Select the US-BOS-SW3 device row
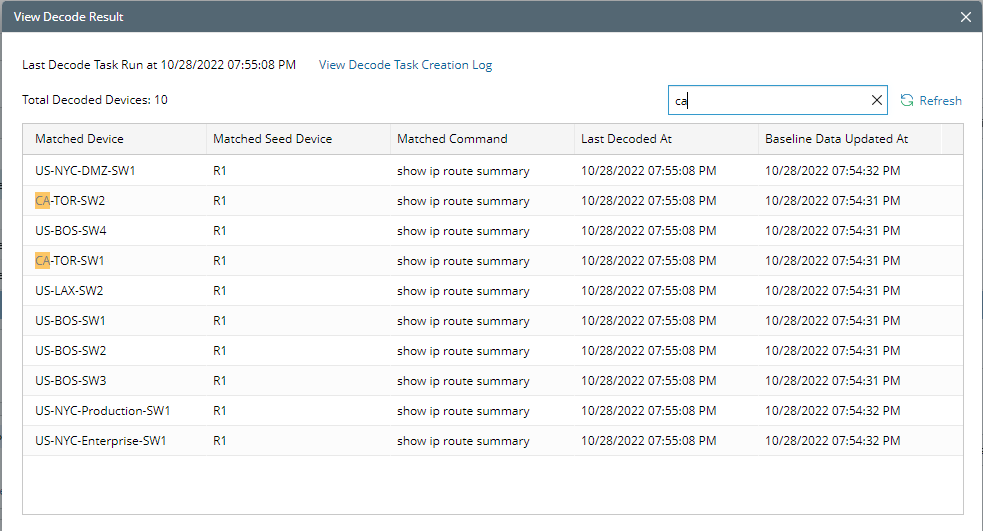Image resolution: width=983 pixels, height=531 pixels. pyautogui.click(x=493, y=381)
